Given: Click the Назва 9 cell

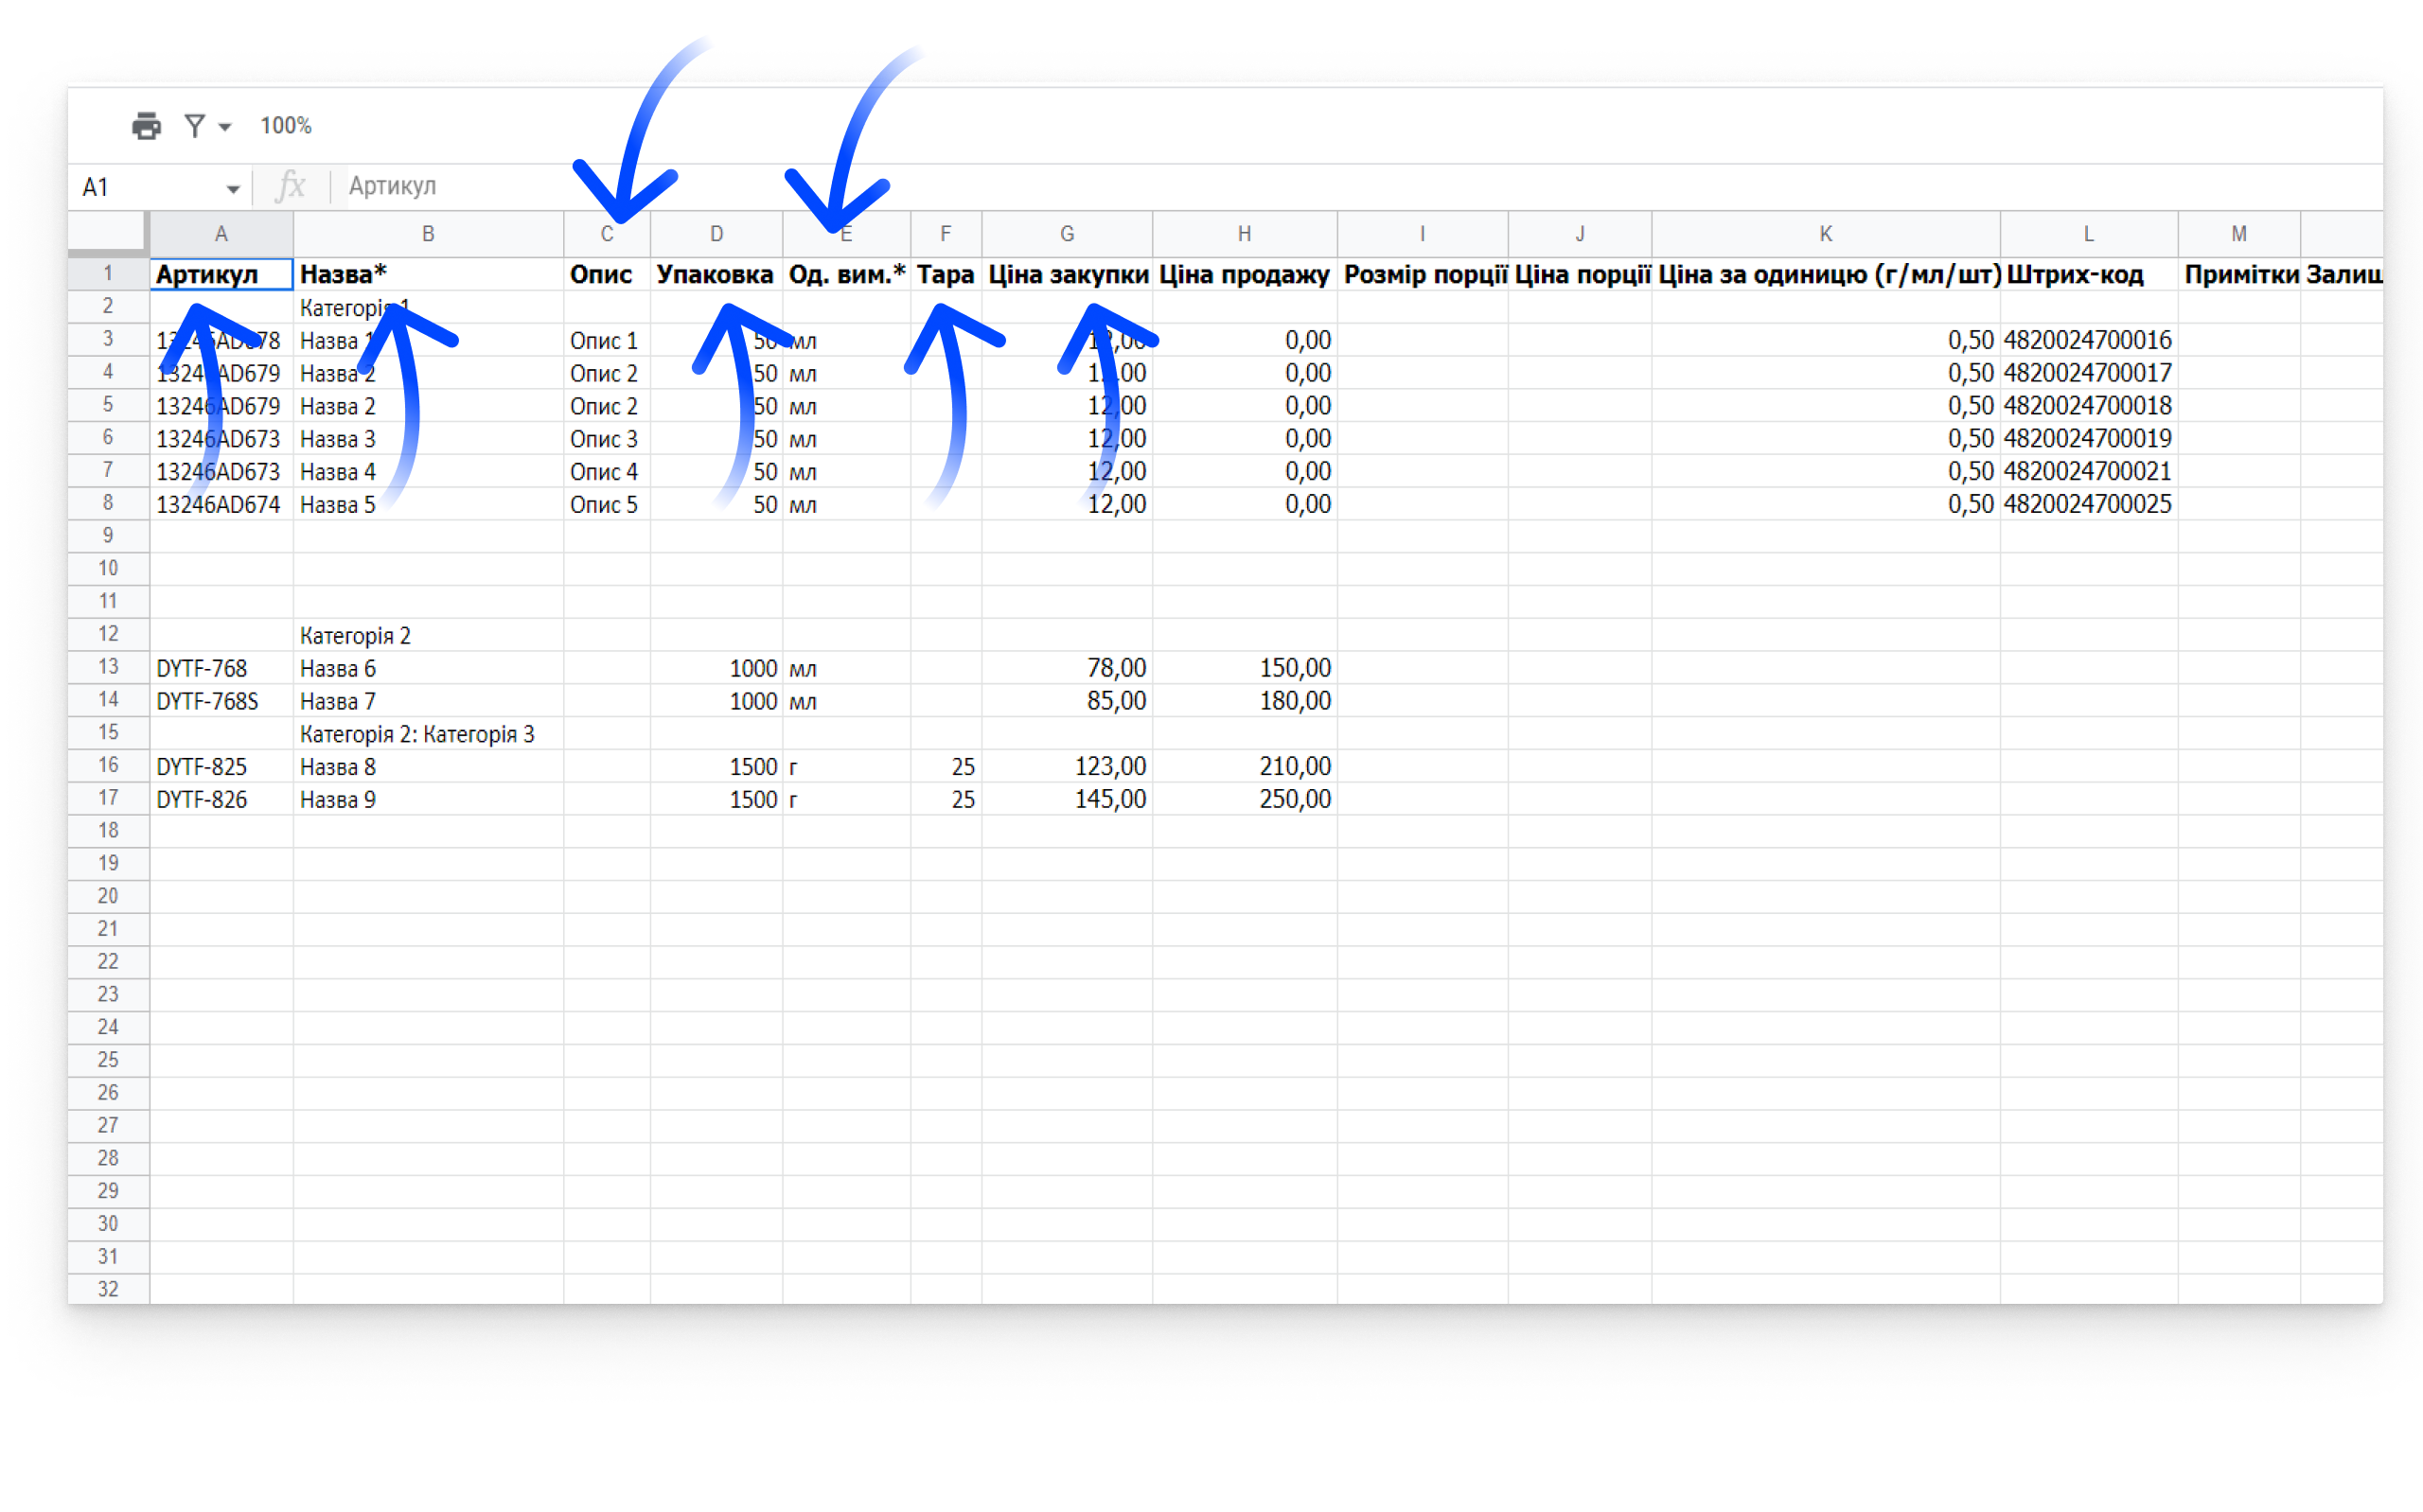Looking at the screenshot, I should [x=428, y=799].
